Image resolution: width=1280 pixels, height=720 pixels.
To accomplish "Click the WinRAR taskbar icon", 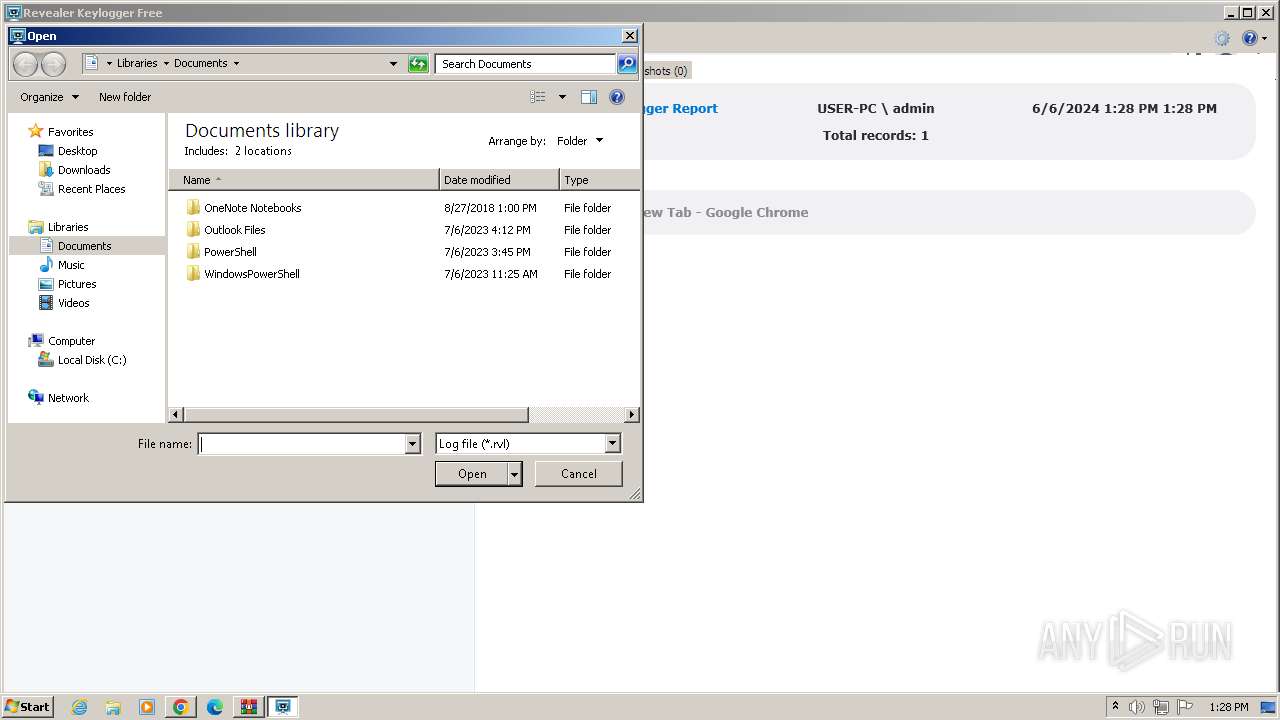I will (248, 707).
